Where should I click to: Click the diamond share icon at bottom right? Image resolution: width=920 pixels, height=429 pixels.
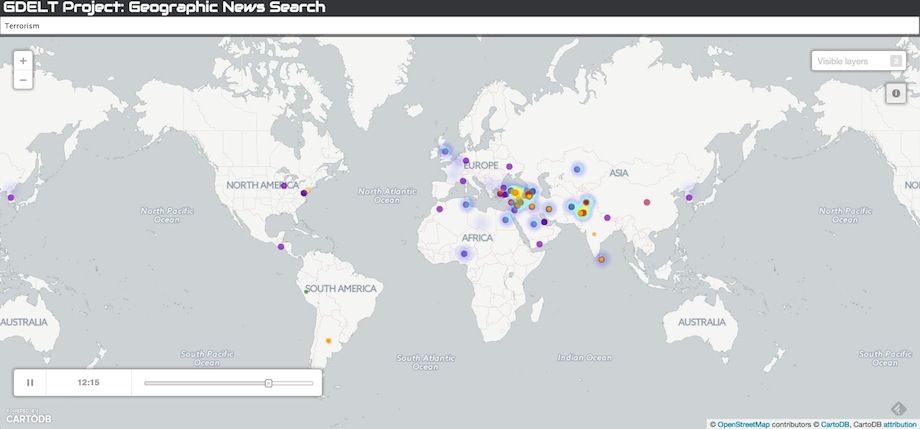[x=898, y=409]
